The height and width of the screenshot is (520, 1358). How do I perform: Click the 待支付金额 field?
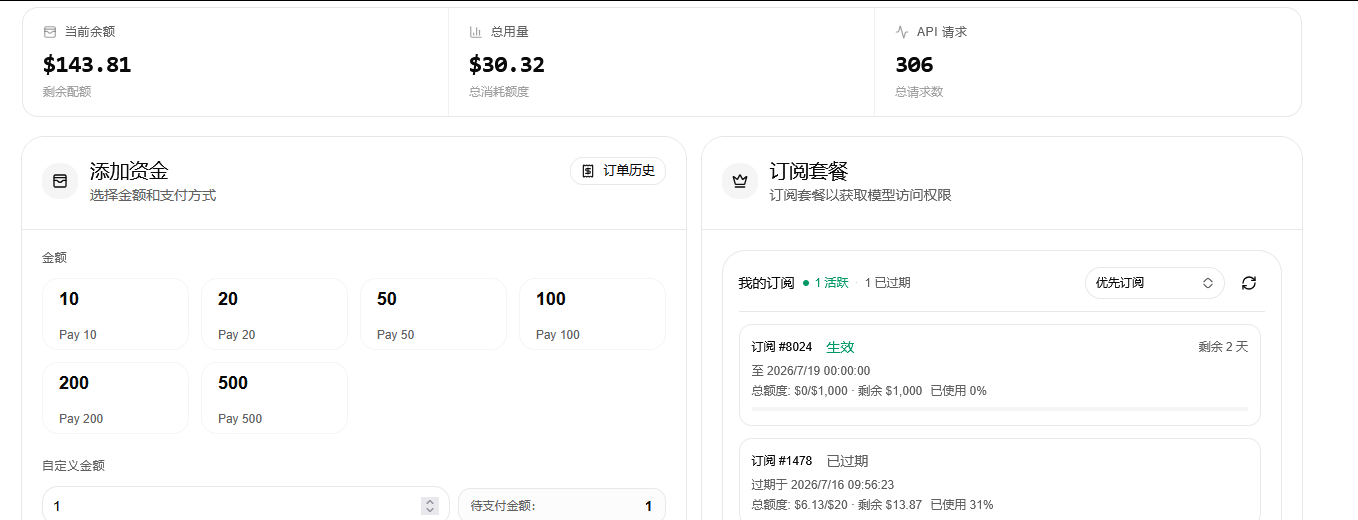click(x=562, y=506)
